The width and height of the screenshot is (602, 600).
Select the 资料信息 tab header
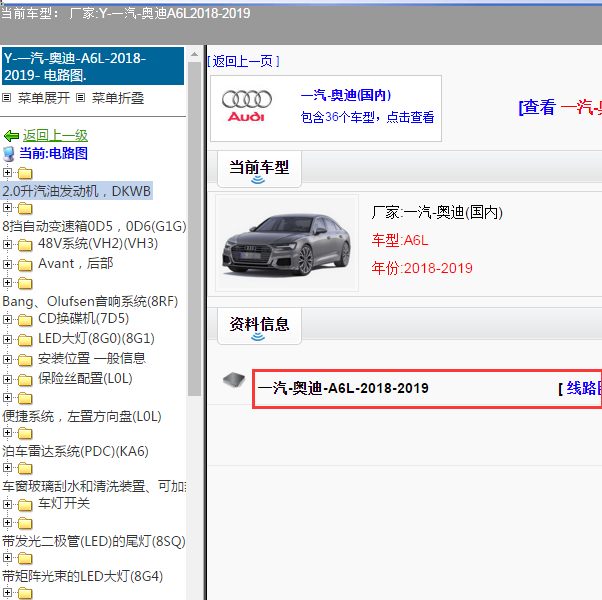(259, 326)
